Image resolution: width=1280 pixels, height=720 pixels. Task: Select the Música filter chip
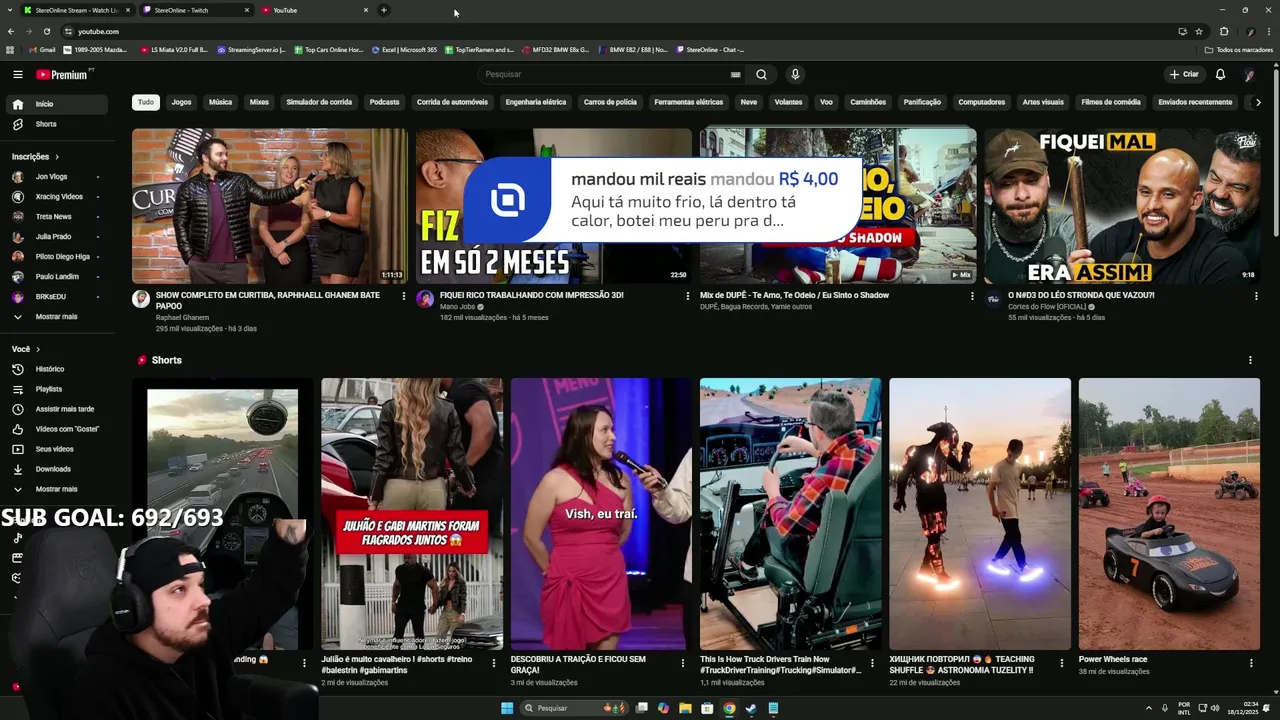[x=220, y=102]
